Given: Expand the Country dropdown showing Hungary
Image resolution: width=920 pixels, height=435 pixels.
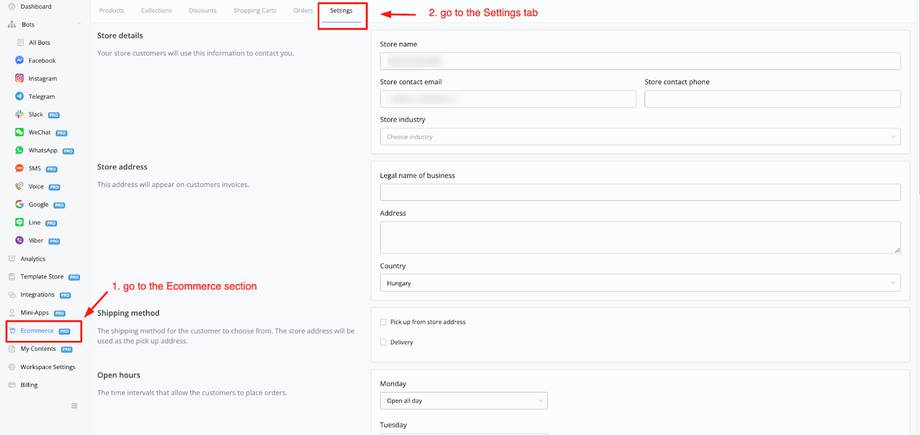Looking at the screenshot, I should (x=640, y=283).
